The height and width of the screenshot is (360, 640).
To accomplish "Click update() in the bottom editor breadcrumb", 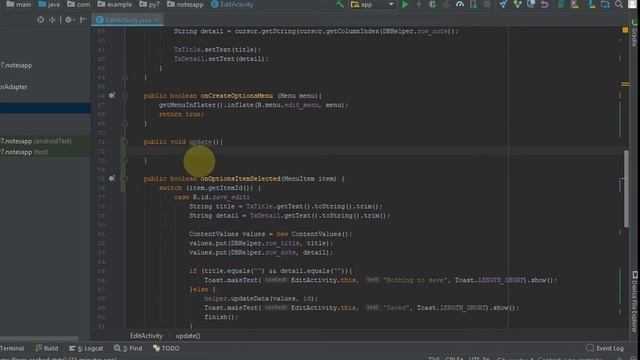I will (188, 336).
